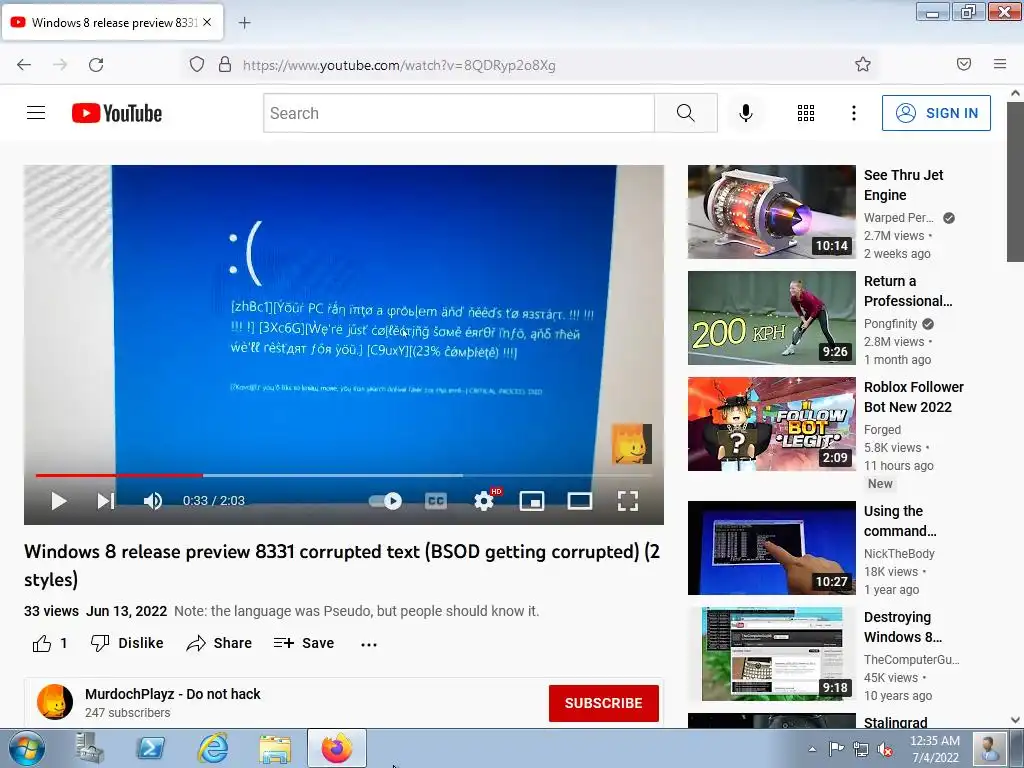Open tracking protection shield info
This screenshot has height=768, width=1024.
[197, 64]
